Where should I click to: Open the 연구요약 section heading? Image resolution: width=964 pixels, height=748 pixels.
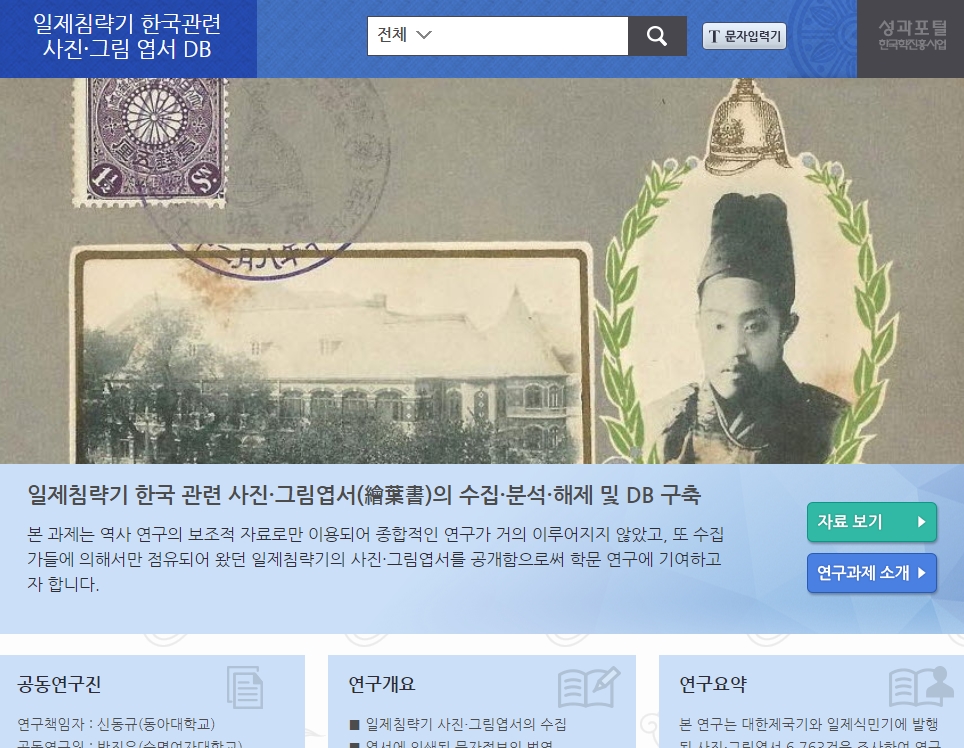click(713, 684)
